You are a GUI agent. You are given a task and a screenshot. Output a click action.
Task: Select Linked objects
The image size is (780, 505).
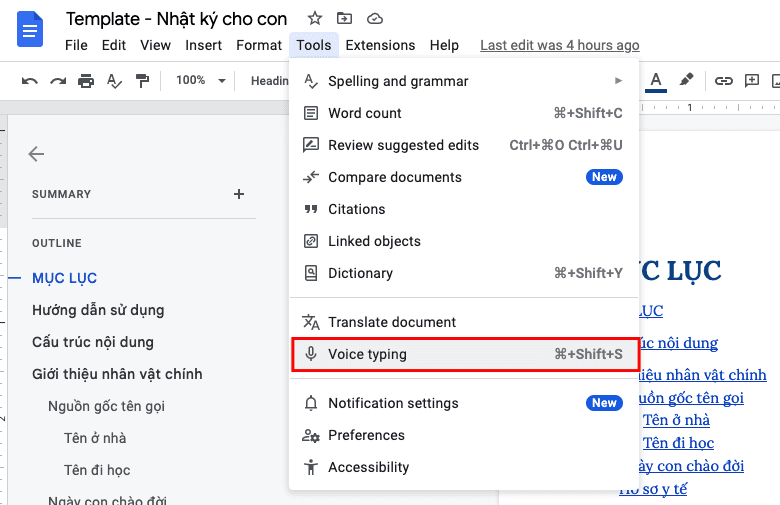464,241
